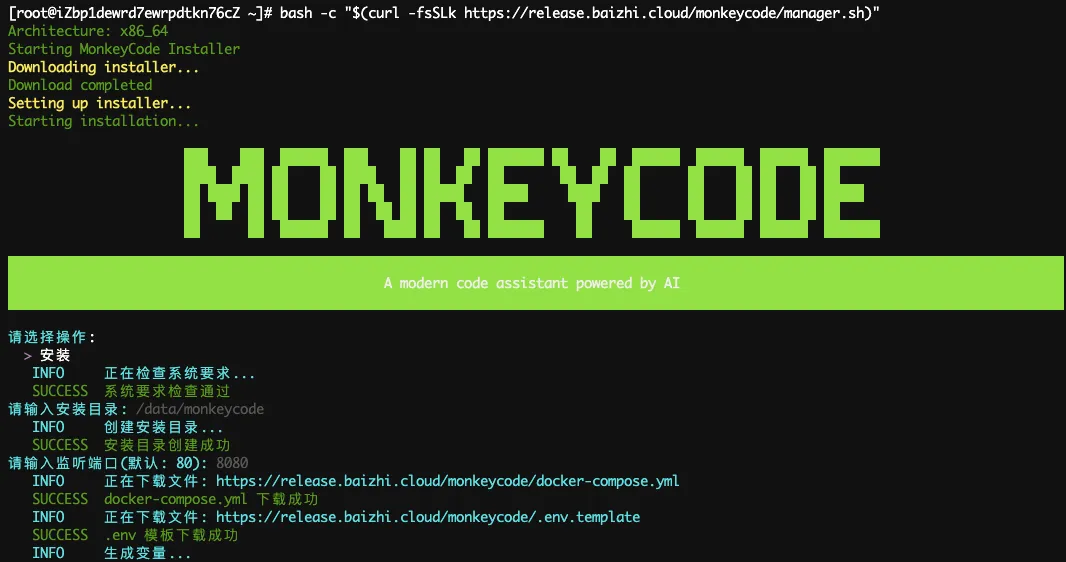Image resolution: width=1066 pixels, height=562 pixels.
Task: Click 'docker-compose.yml 下载成功' line
Action: [211, 499]
